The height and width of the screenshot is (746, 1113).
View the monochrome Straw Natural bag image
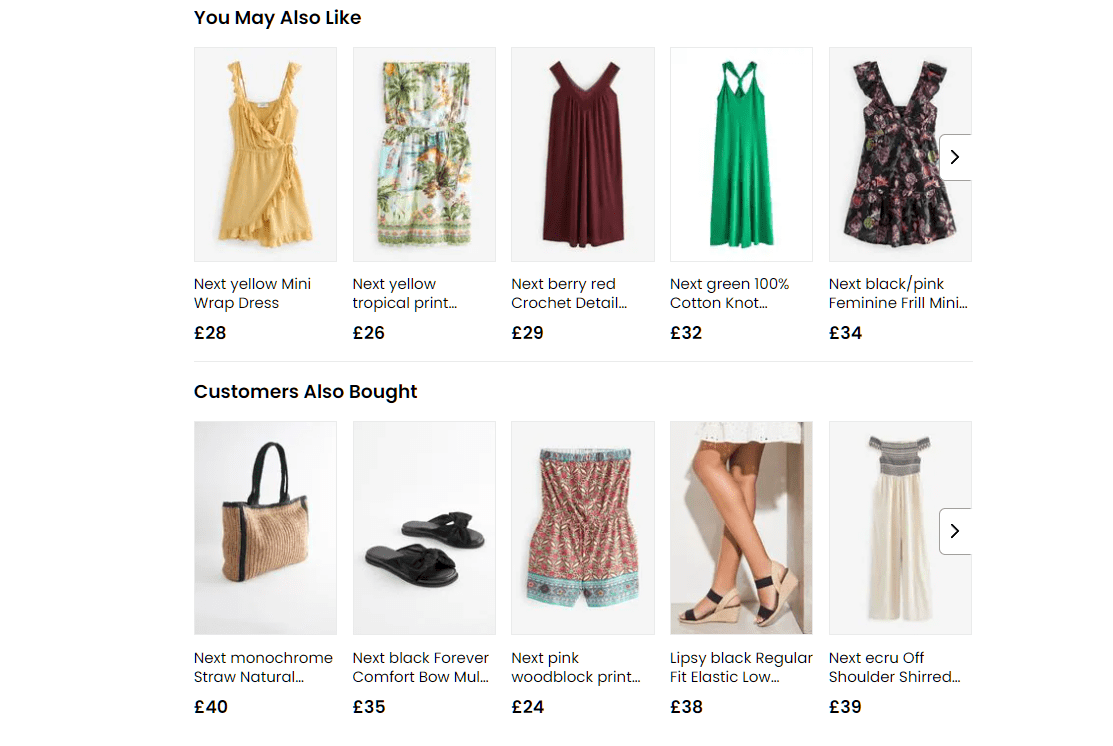click(x=265, y=527)
